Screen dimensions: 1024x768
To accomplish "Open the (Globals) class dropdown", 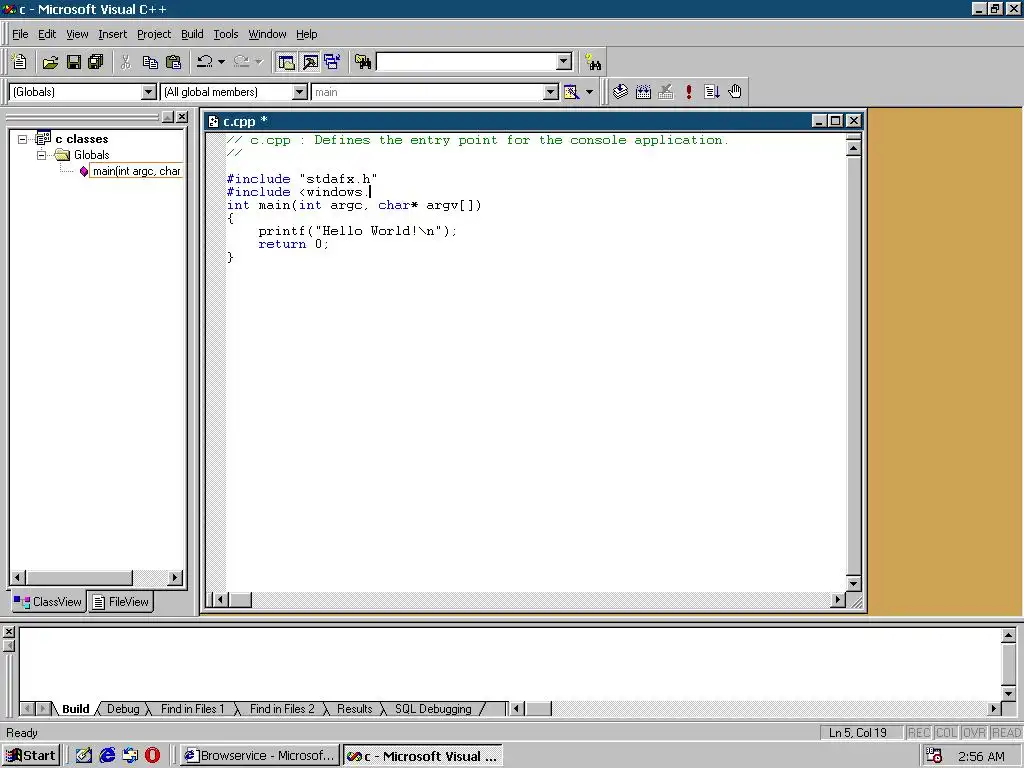I will 149,92.
